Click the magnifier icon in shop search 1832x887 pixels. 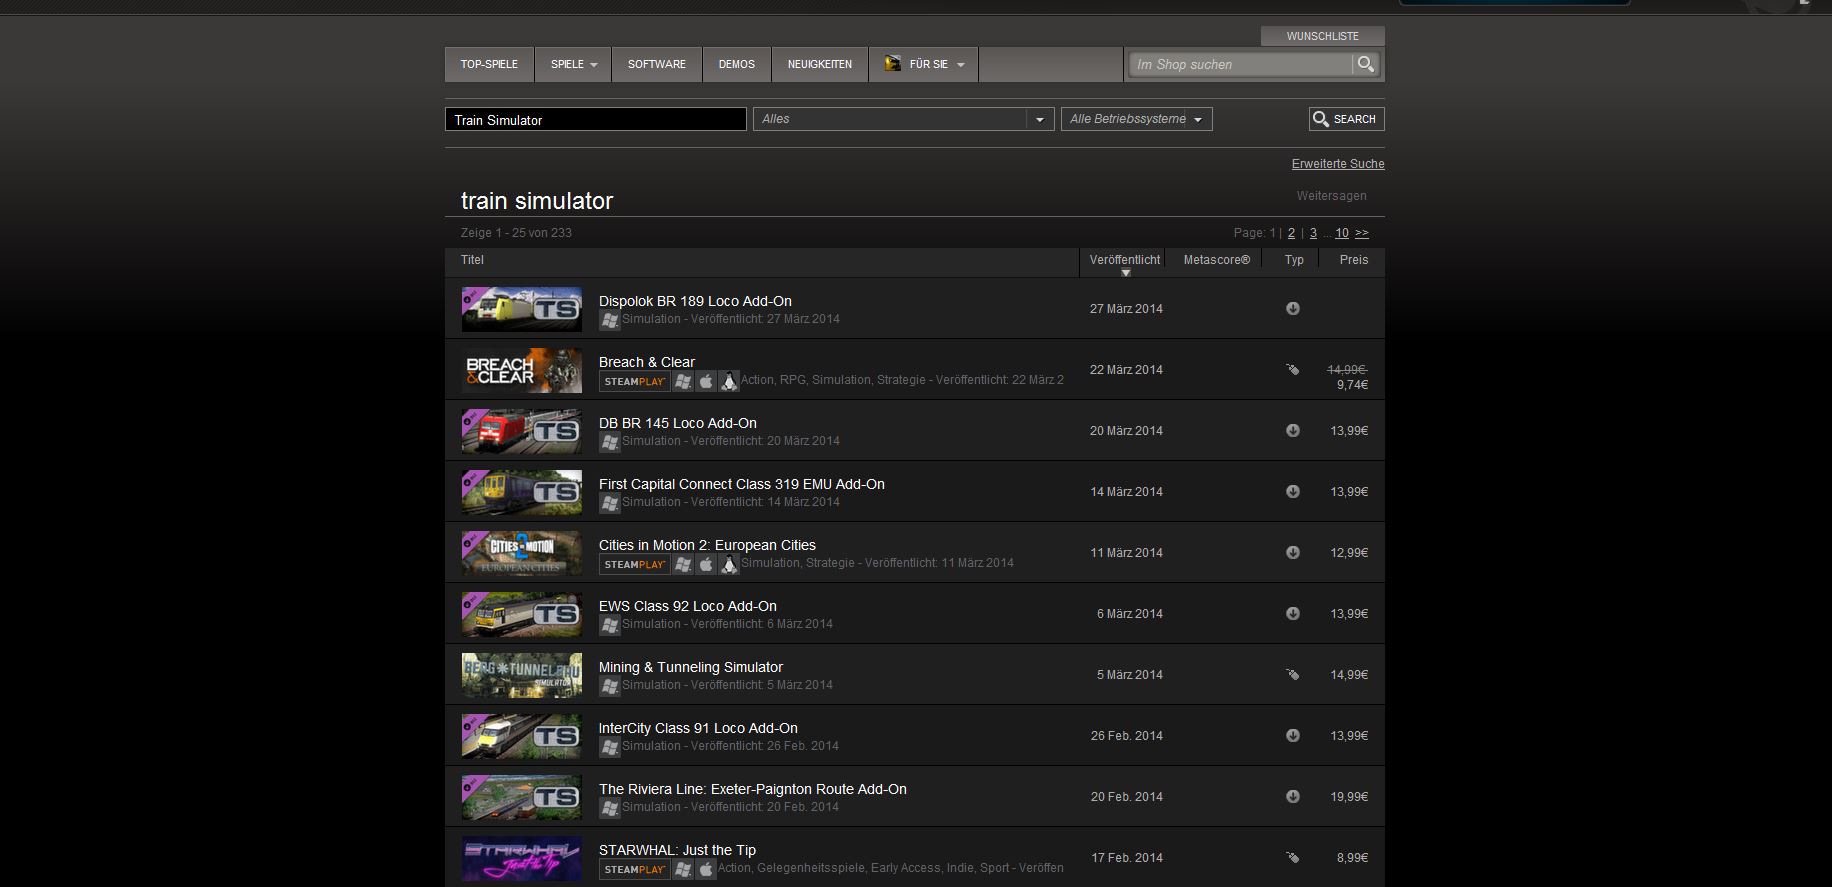coord(1365,64)
